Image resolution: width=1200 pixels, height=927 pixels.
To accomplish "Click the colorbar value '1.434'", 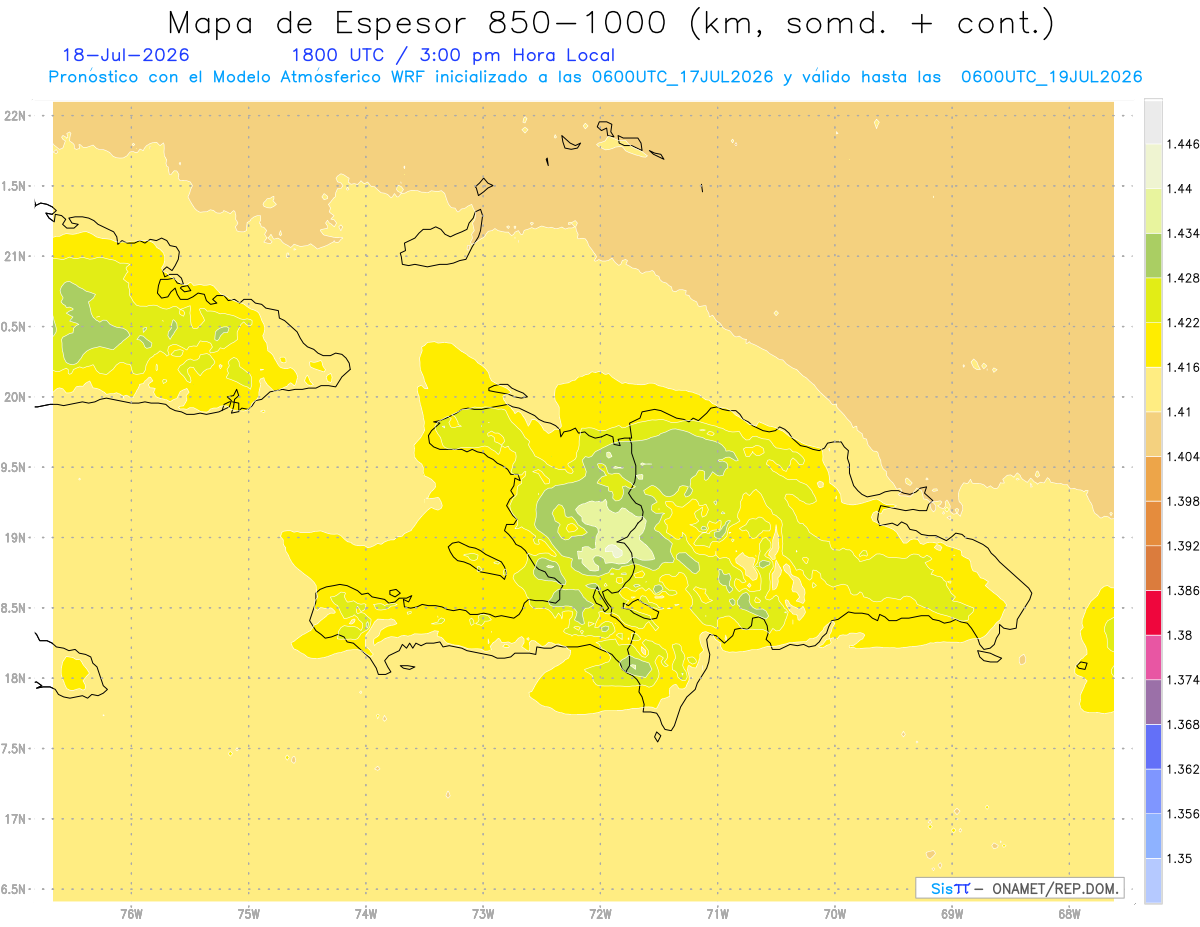I will 1184,233.
